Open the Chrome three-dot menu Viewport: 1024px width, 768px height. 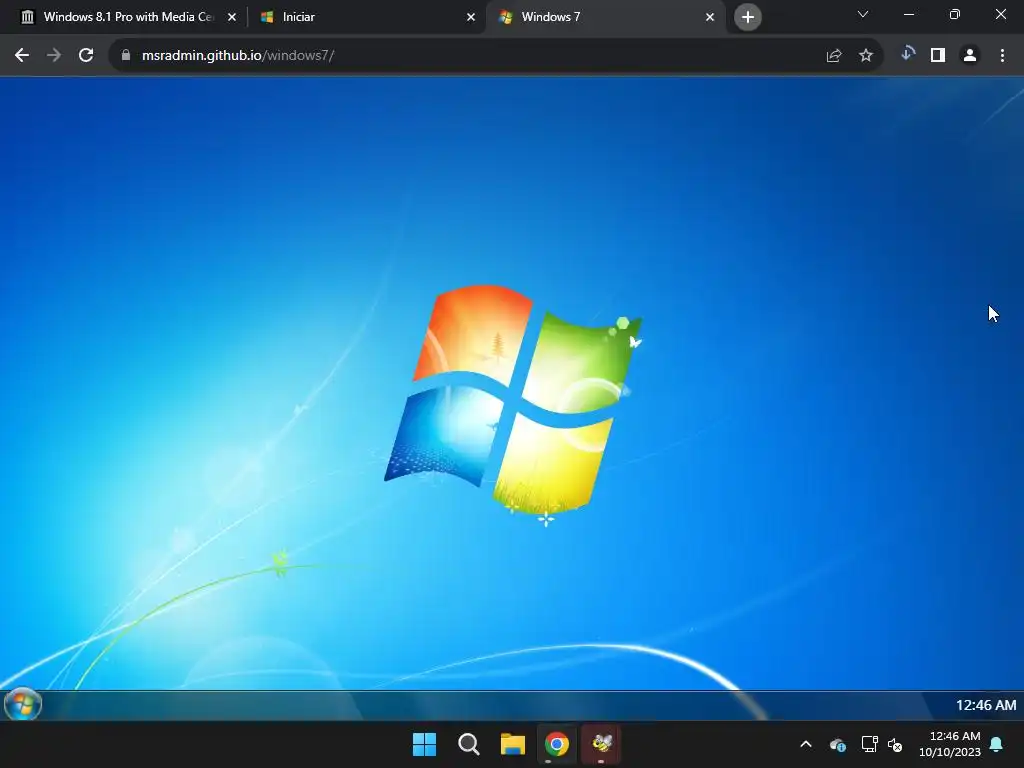[x=1002, y=56]
